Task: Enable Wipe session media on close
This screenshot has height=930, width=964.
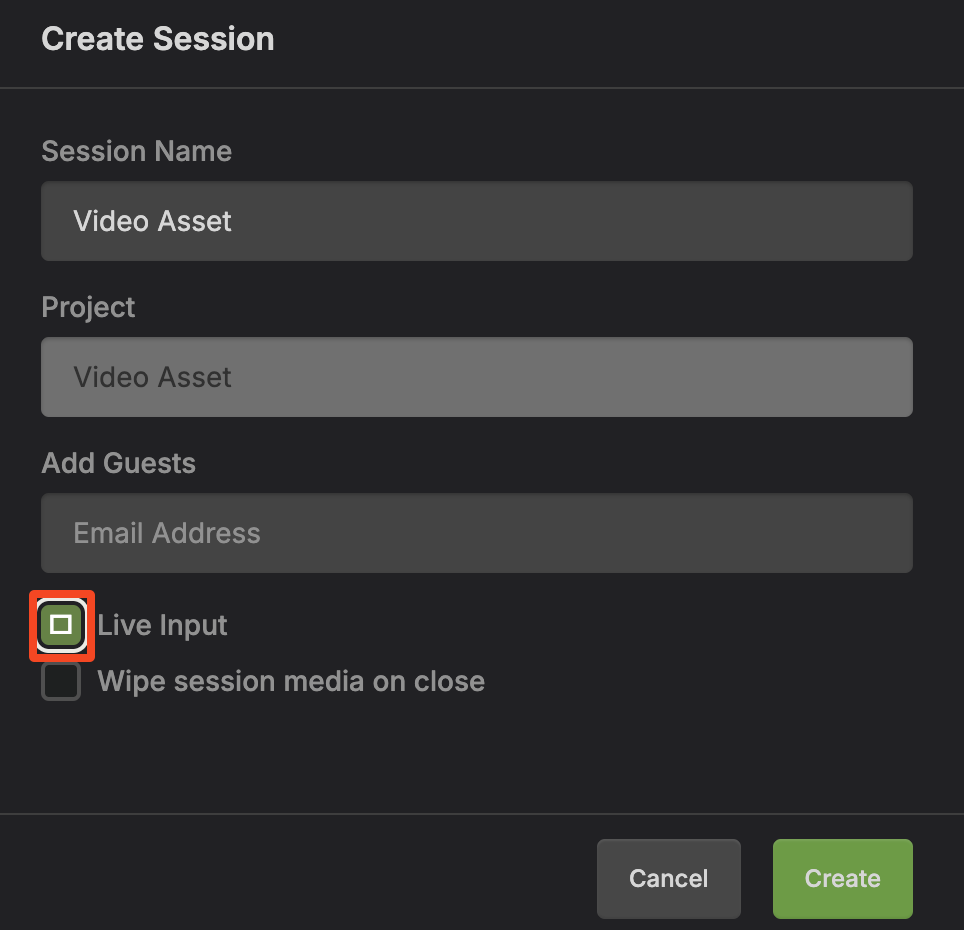Action: pos(61,682)
